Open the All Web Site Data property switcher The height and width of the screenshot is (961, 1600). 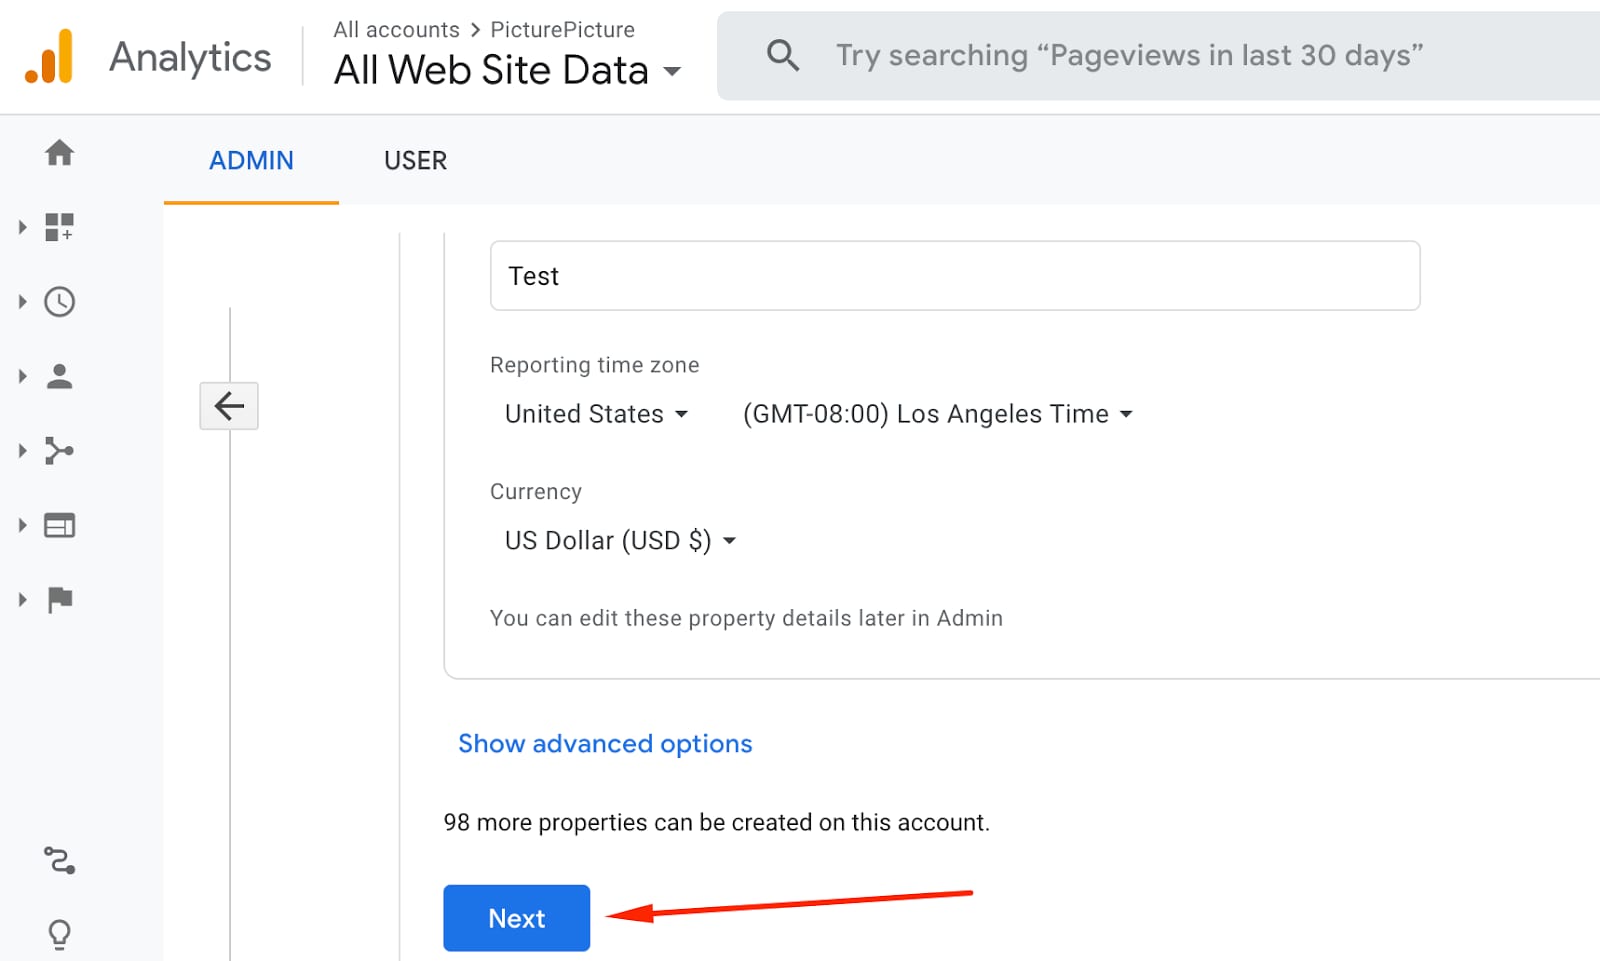(x=506, y=70)
